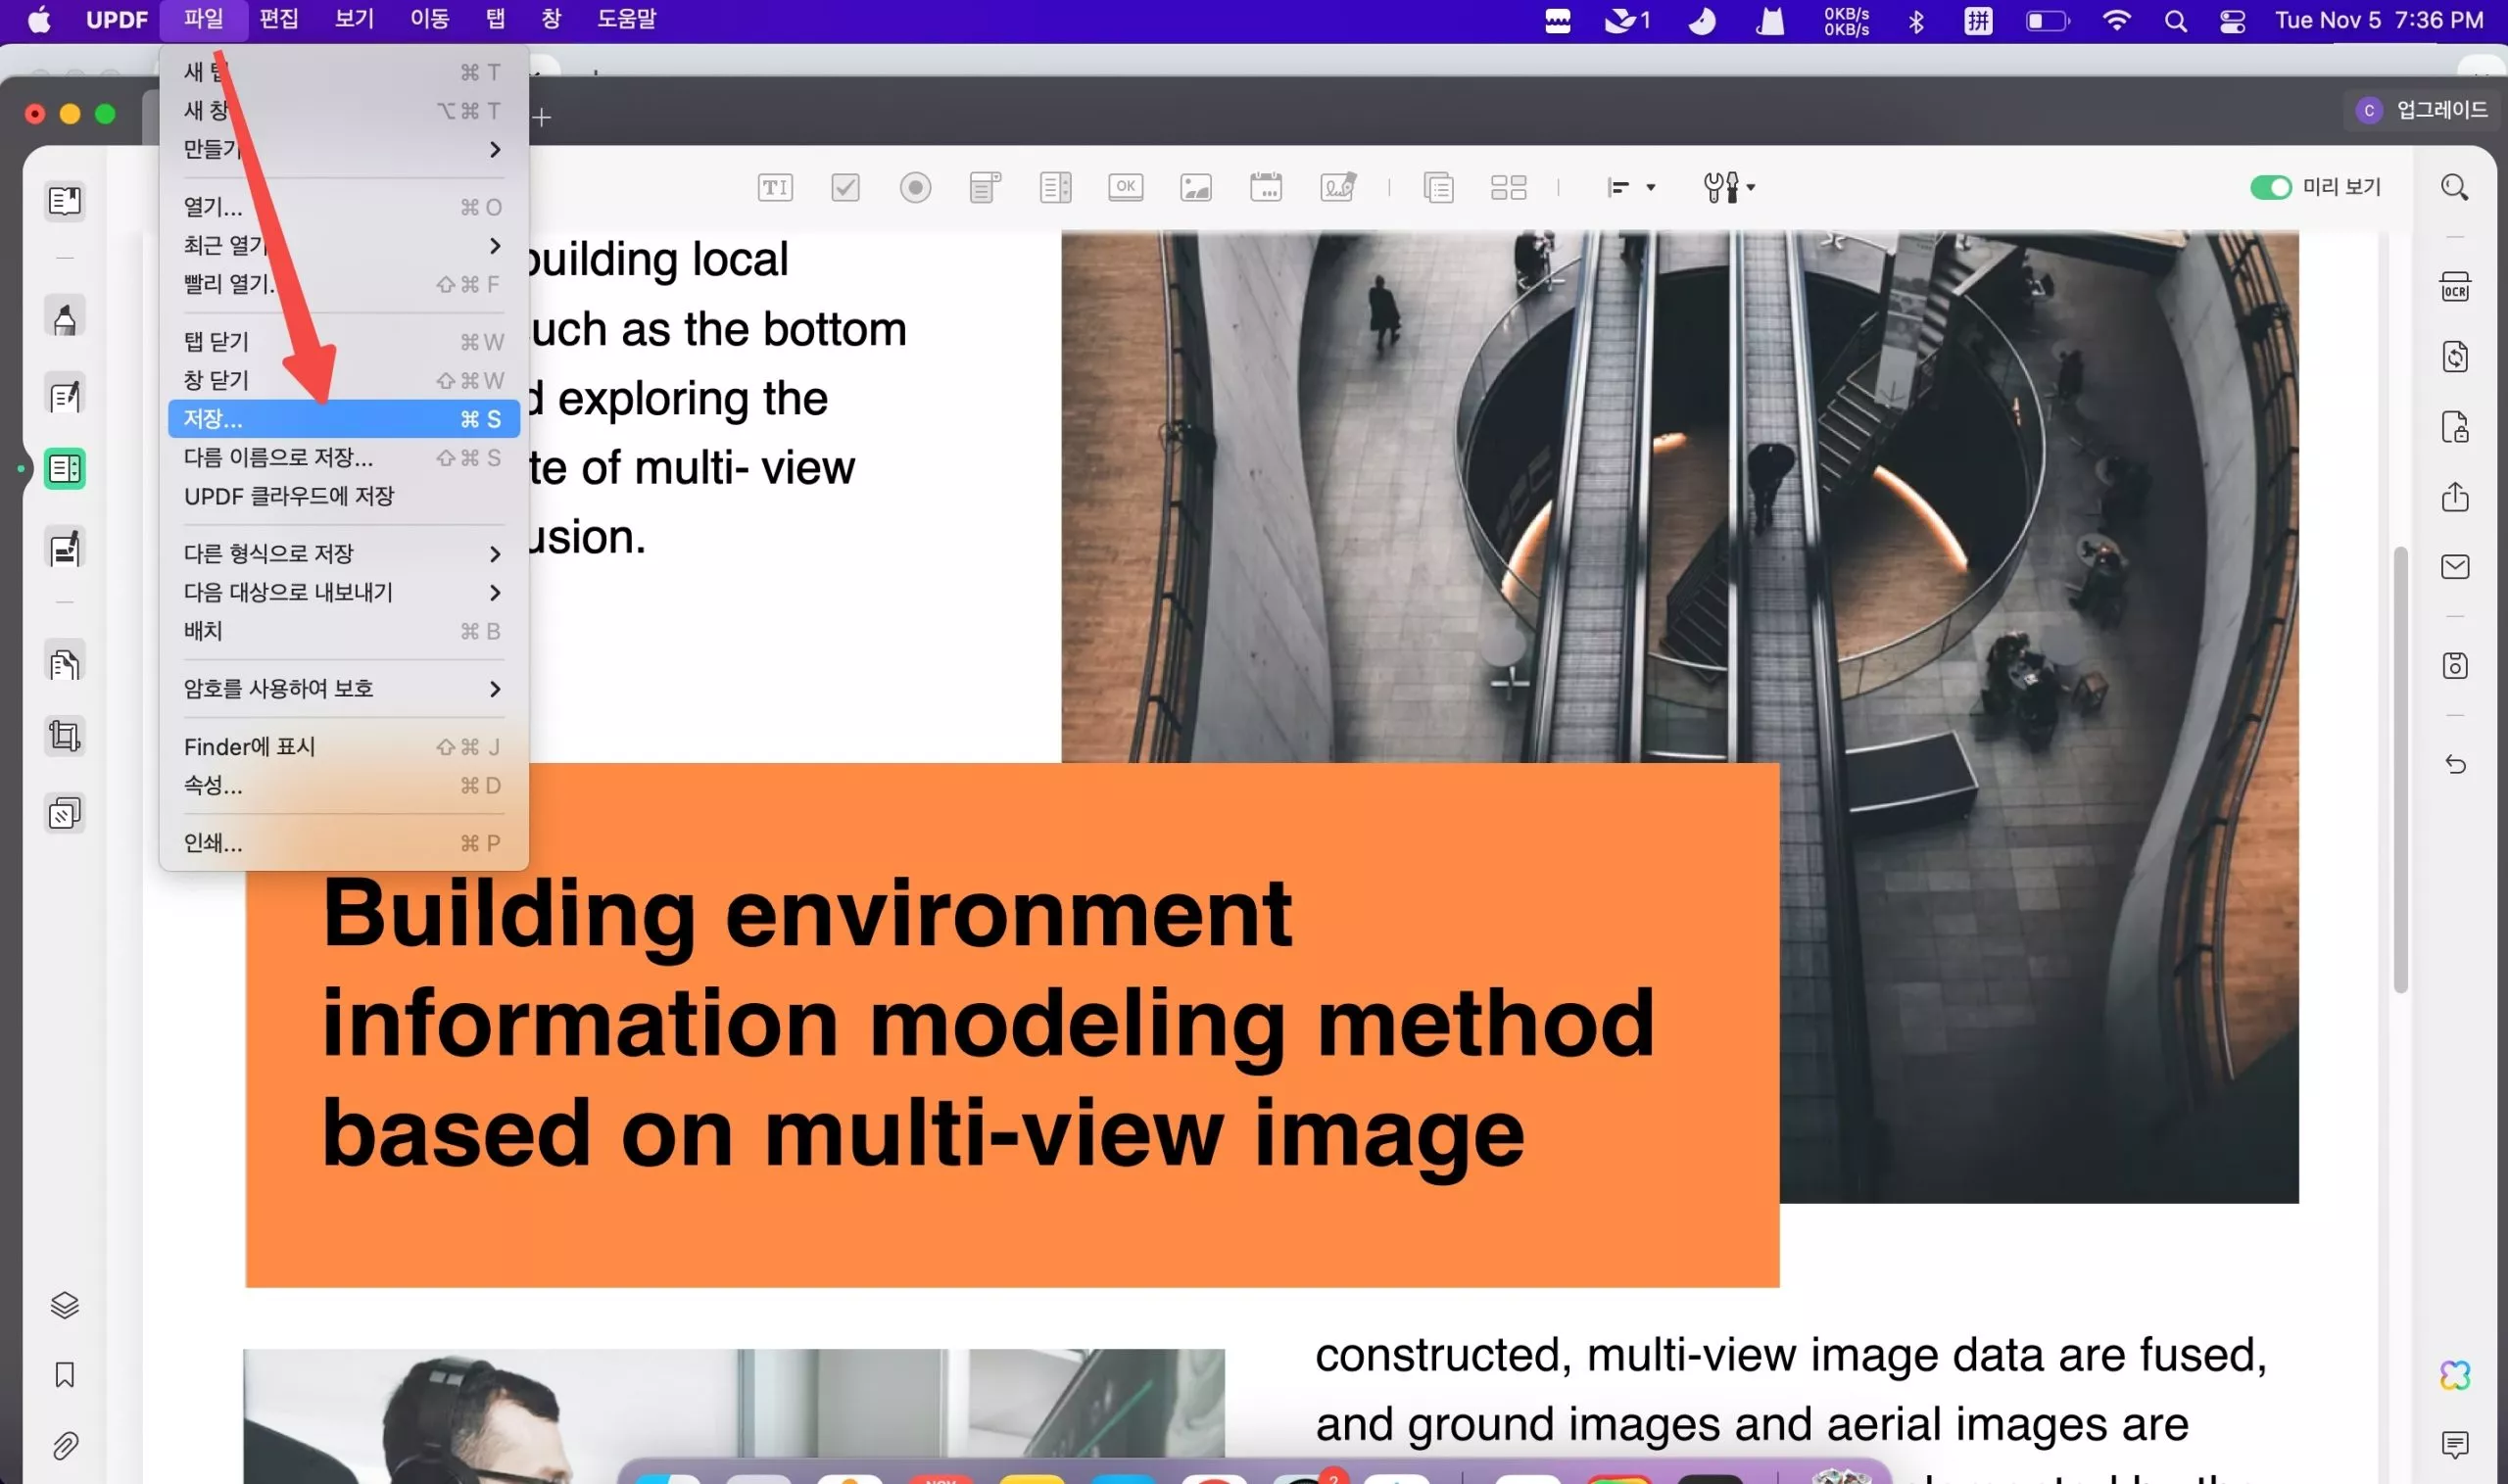Select the digital signature form tool

pyautogui.click(x=1338, y=187)
